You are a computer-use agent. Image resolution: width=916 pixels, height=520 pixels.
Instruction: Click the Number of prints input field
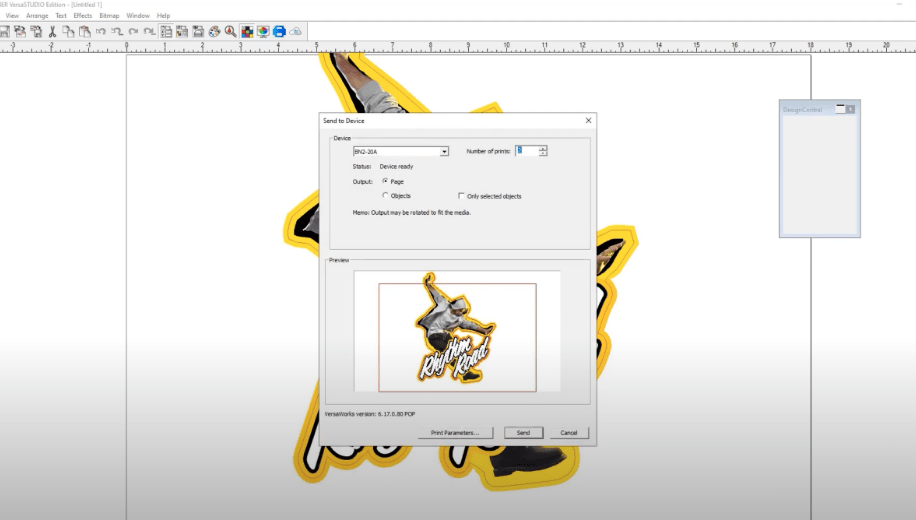click(x=526, y=151)
